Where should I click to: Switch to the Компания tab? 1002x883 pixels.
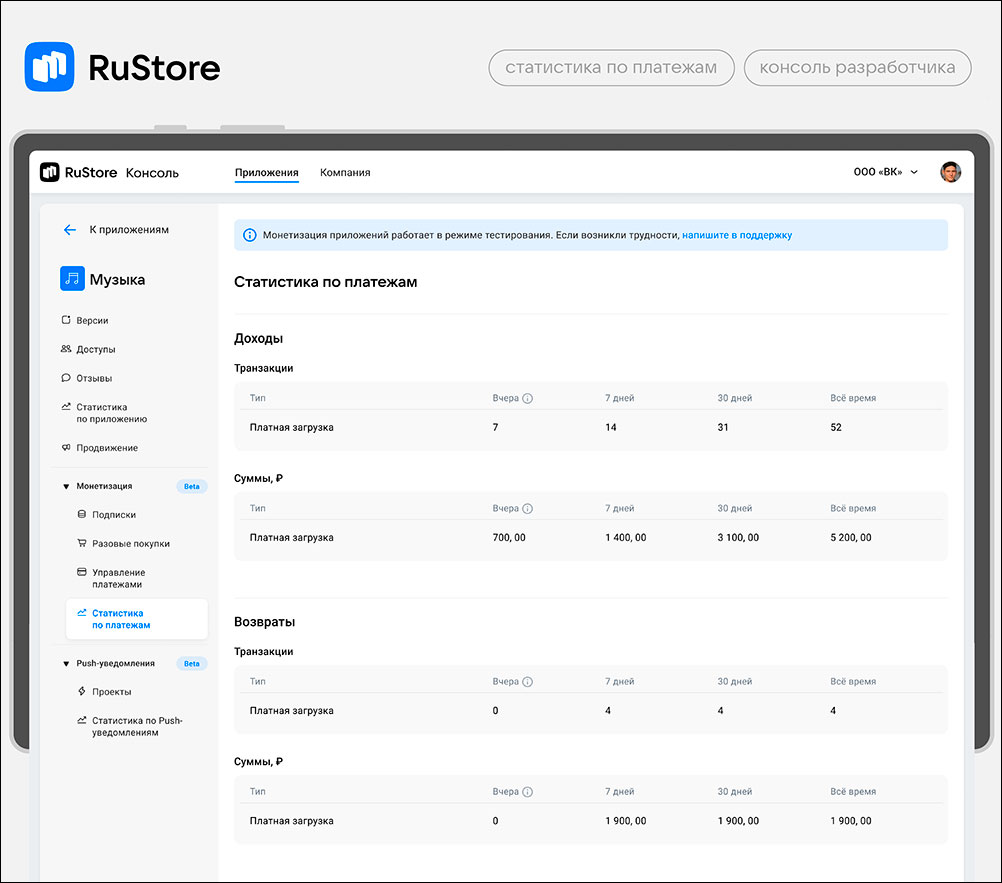click(x=345, y=173)
